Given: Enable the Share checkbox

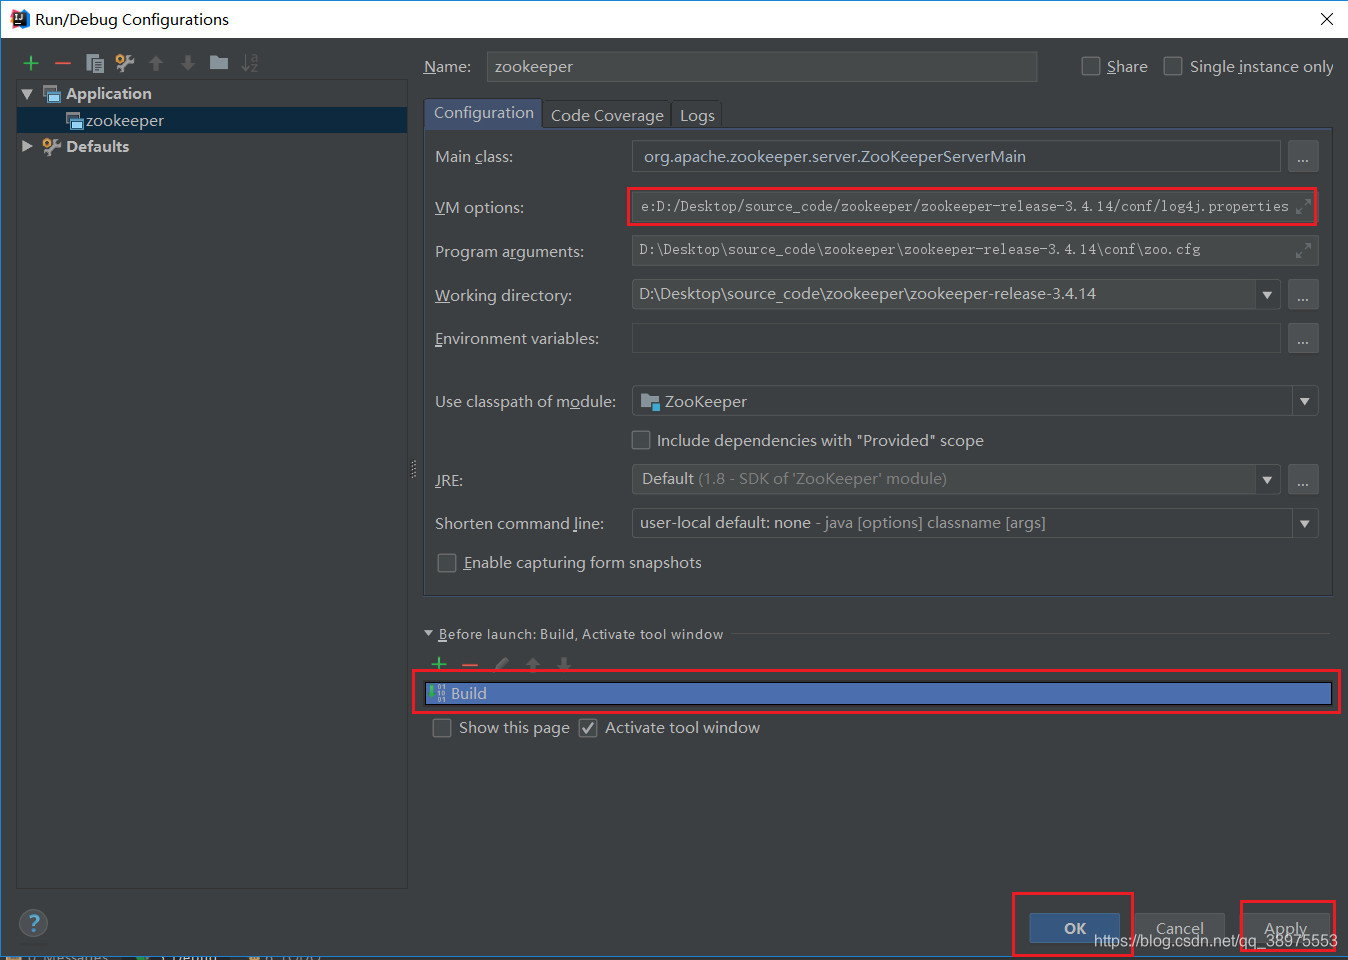Looking at the screenshot, I should click(1091, 66).
